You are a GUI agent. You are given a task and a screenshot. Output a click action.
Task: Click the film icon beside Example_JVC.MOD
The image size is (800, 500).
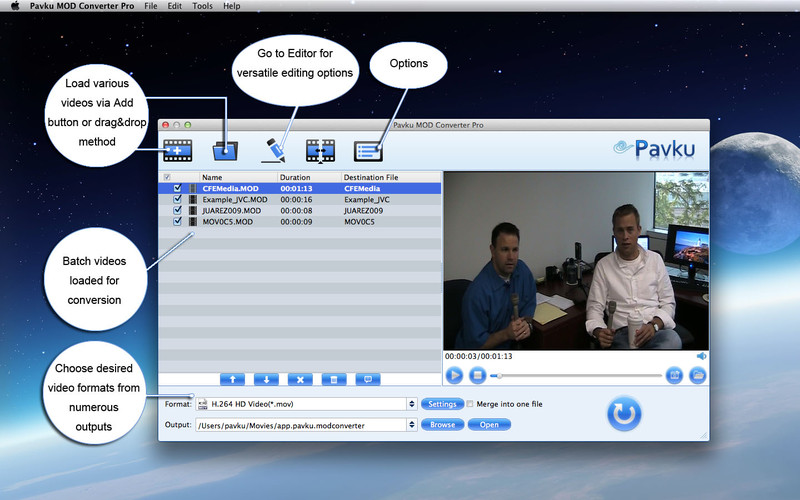(x=193, y=199)
